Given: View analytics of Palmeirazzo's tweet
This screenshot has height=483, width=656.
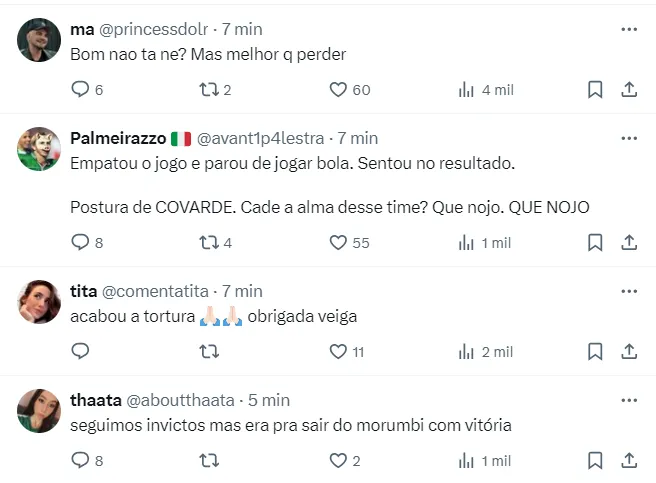Looking at the screenshot, I should tap(466, 242).
